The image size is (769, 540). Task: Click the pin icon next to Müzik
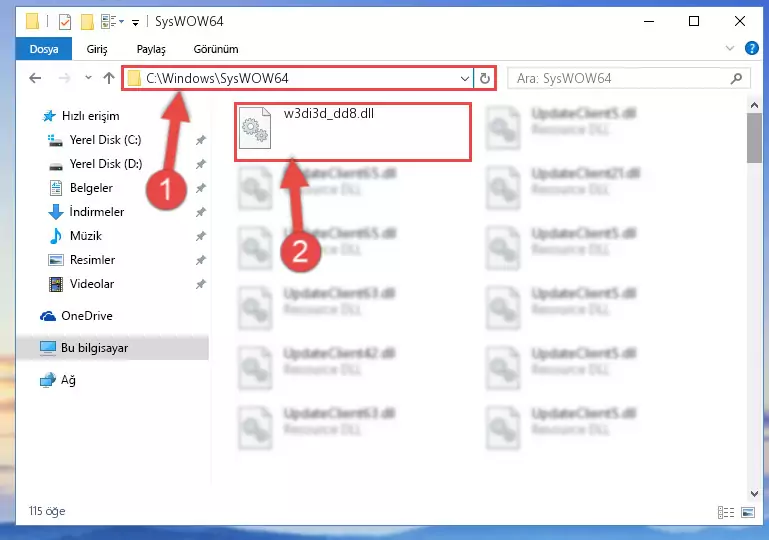click(201, 236)
